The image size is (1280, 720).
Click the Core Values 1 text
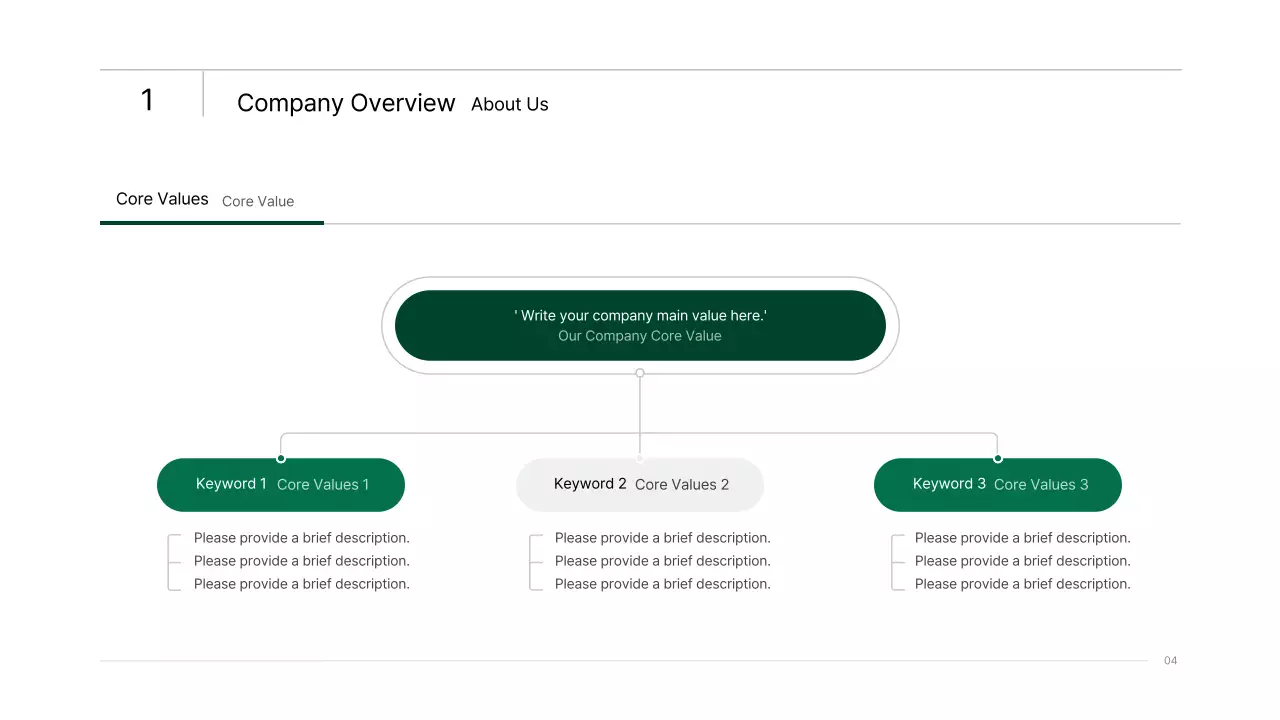[323, 485]
